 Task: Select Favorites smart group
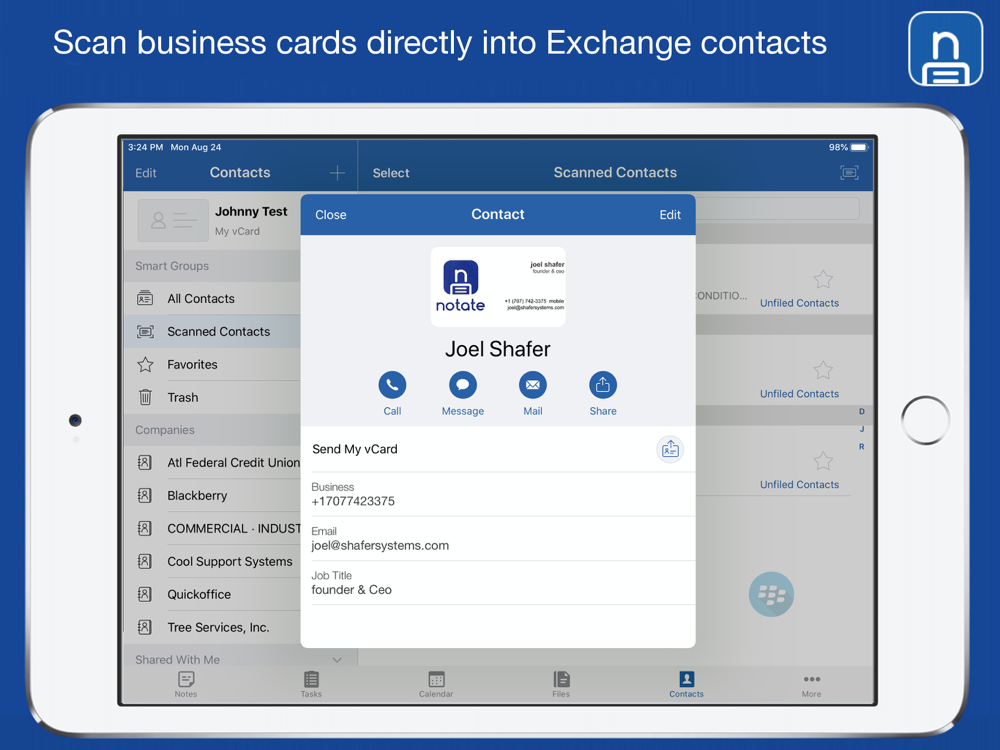coord(213,365)
